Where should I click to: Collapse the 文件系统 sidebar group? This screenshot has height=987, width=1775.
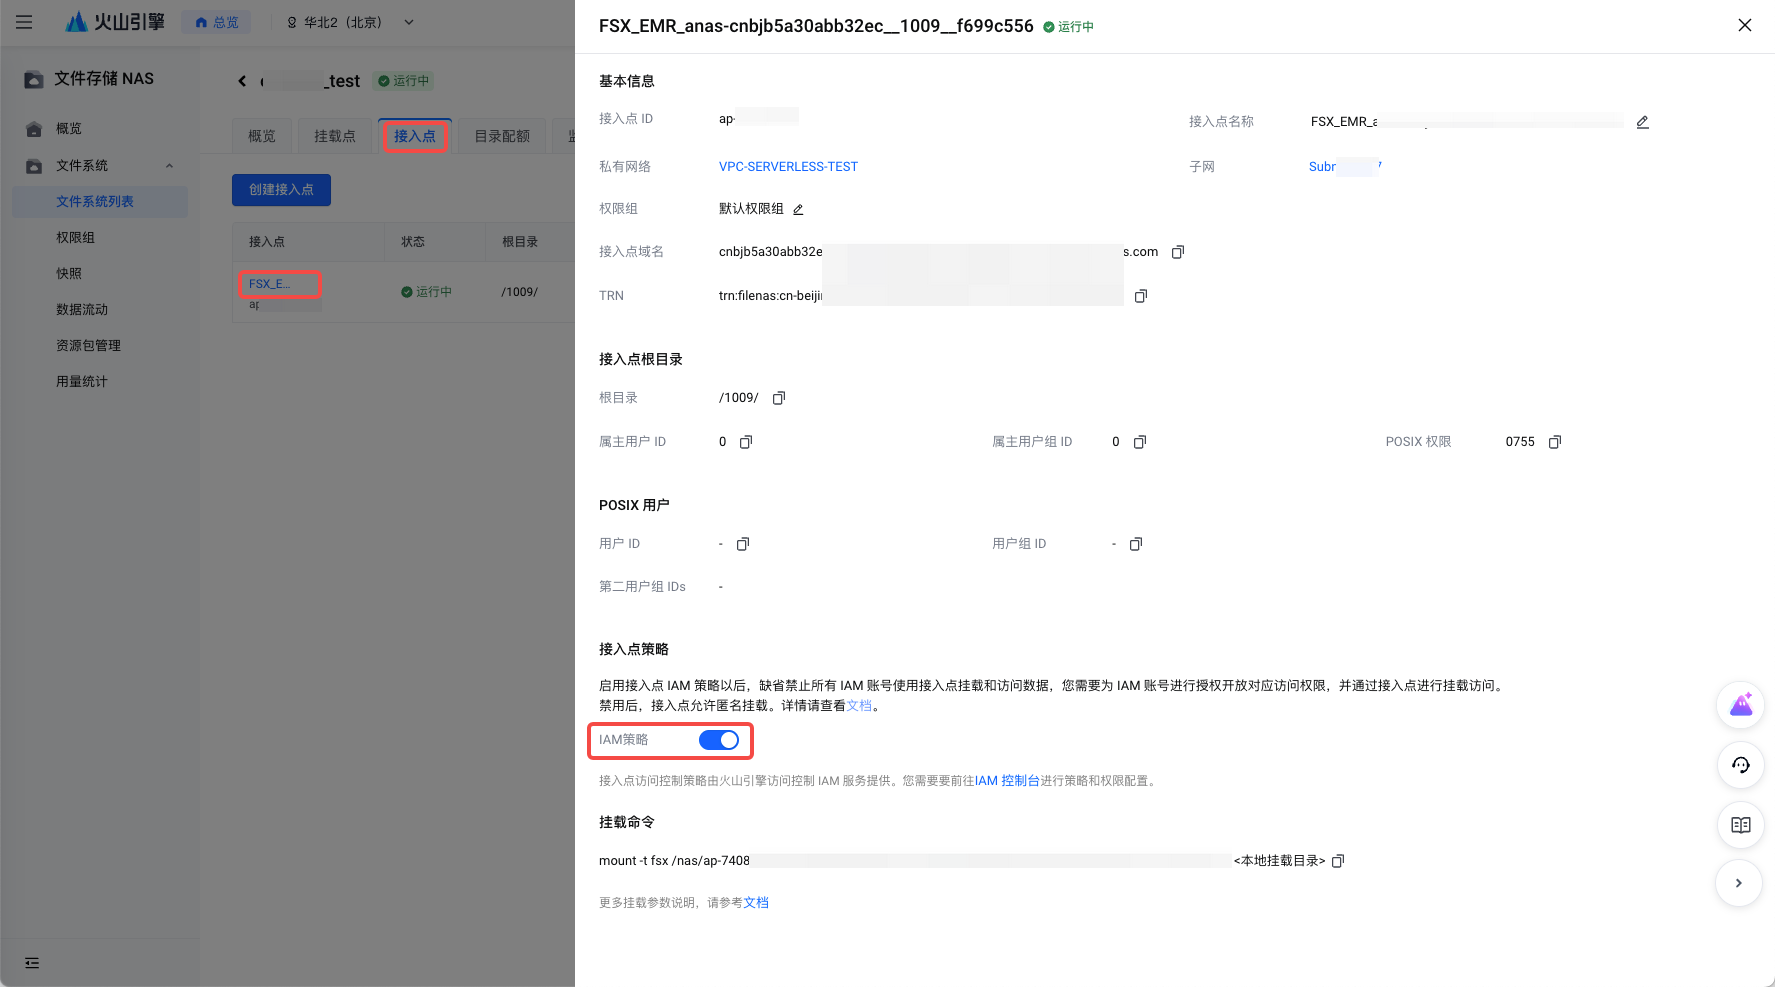tap(169, 166)
